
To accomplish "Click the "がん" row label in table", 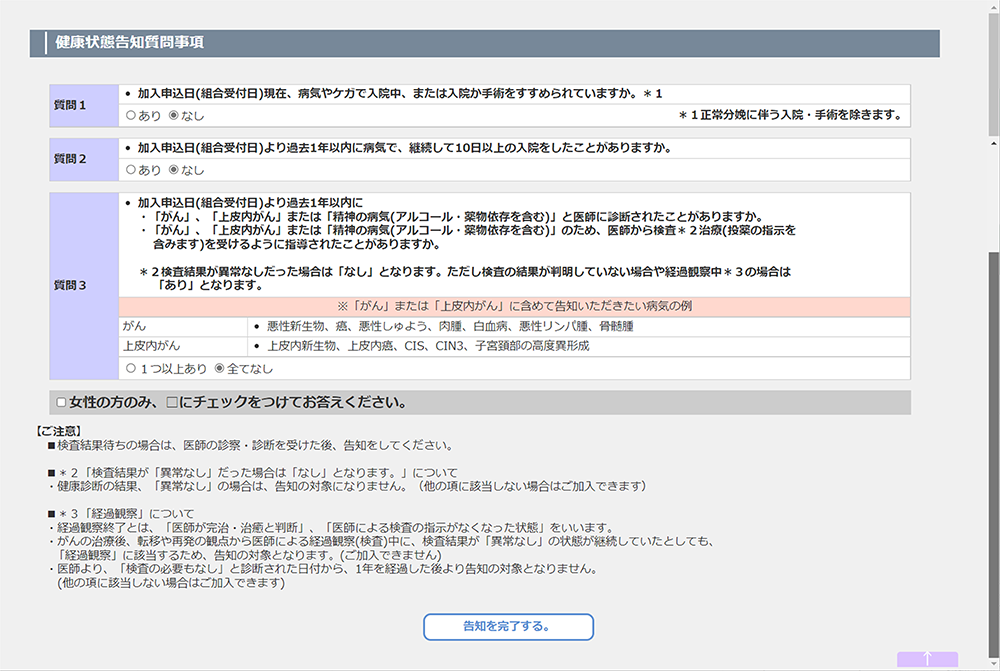I will click(x=134, y=327).
